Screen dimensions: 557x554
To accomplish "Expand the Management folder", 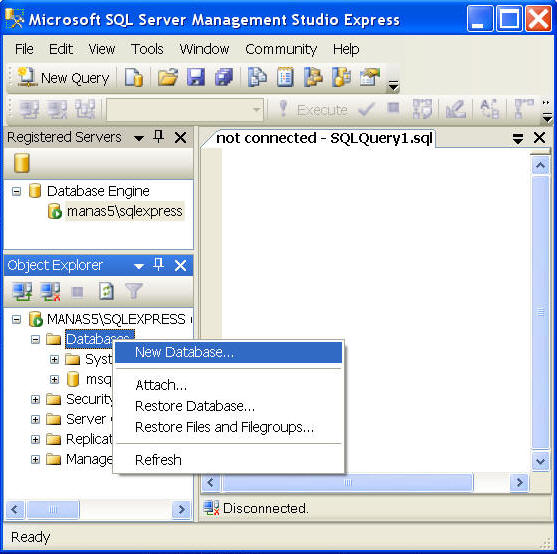I will click(x=35, y=460).
